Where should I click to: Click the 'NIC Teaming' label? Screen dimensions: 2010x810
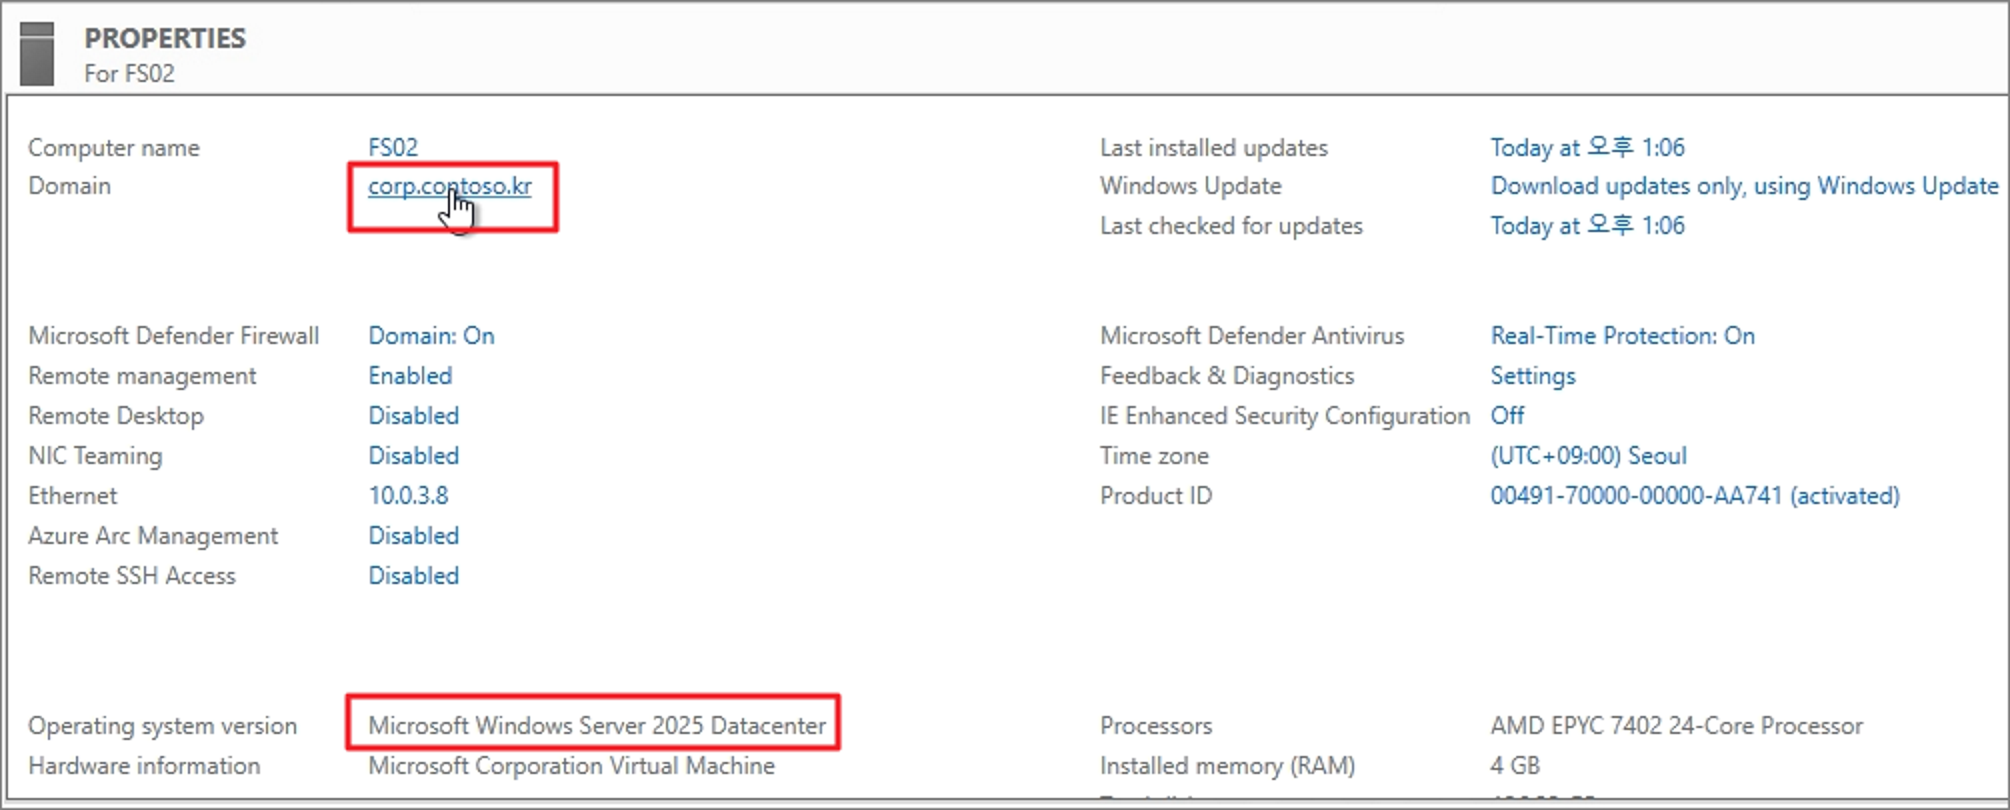point(95,456)
